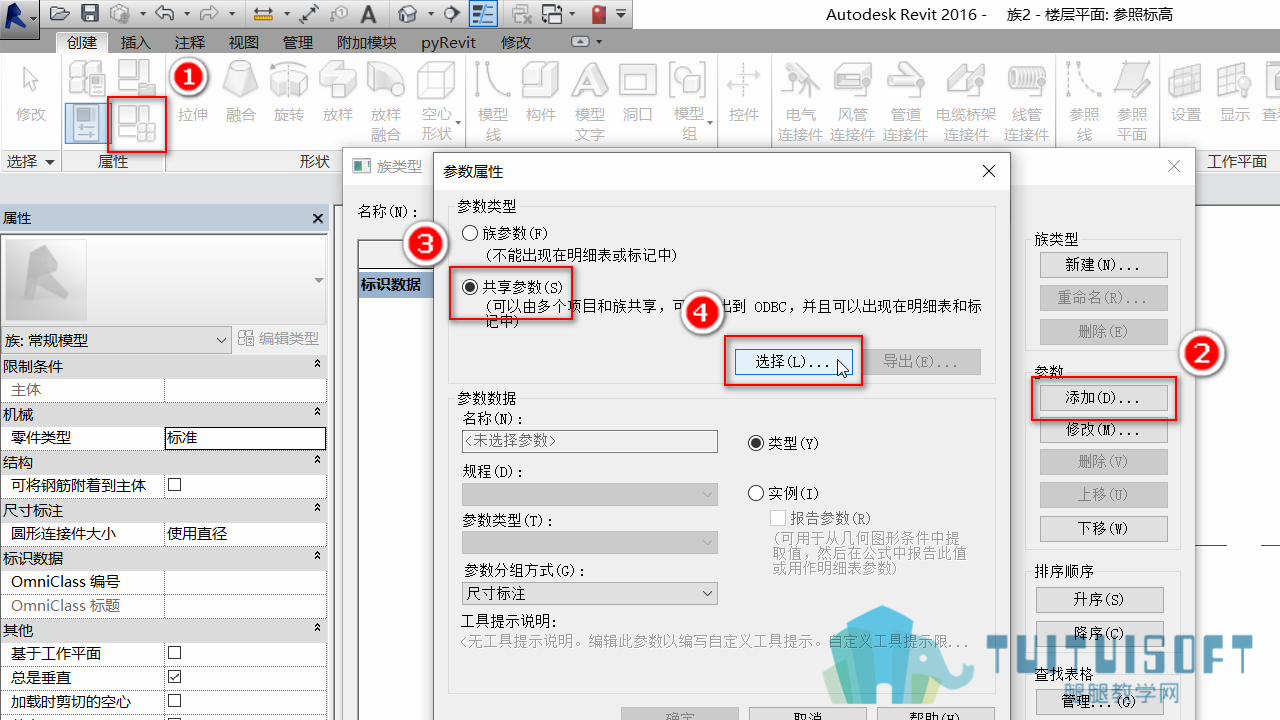Click the Undo arrow icon
1280x720 pixels.
164,14
